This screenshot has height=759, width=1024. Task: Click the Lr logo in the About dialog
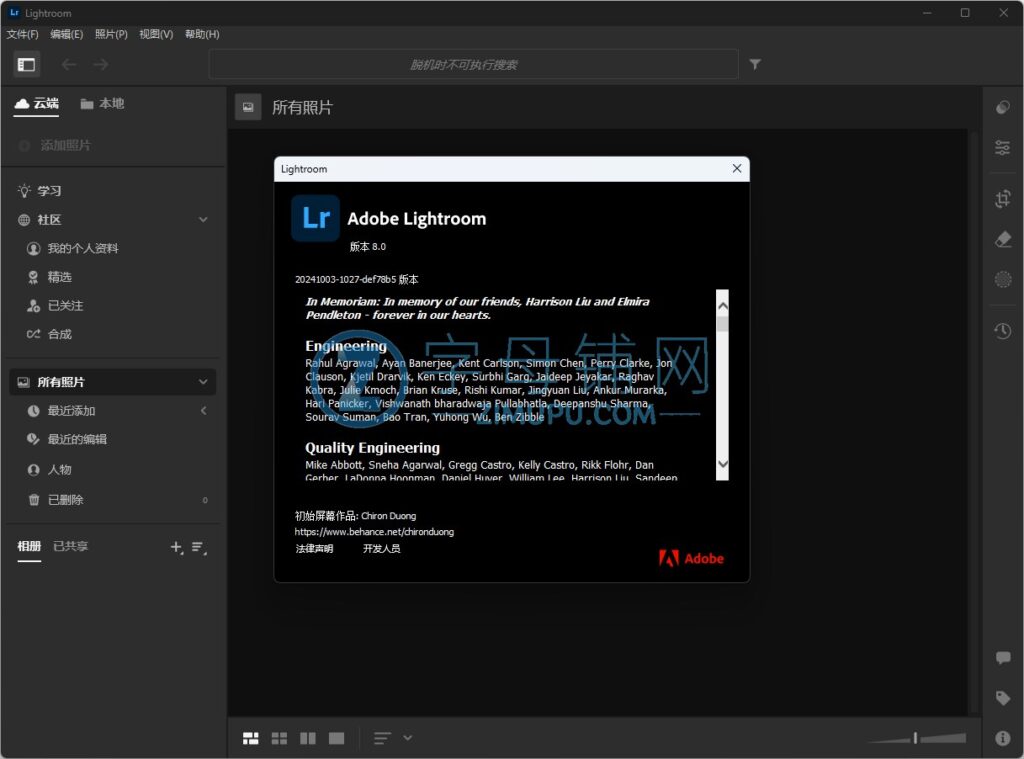point(315,218)
